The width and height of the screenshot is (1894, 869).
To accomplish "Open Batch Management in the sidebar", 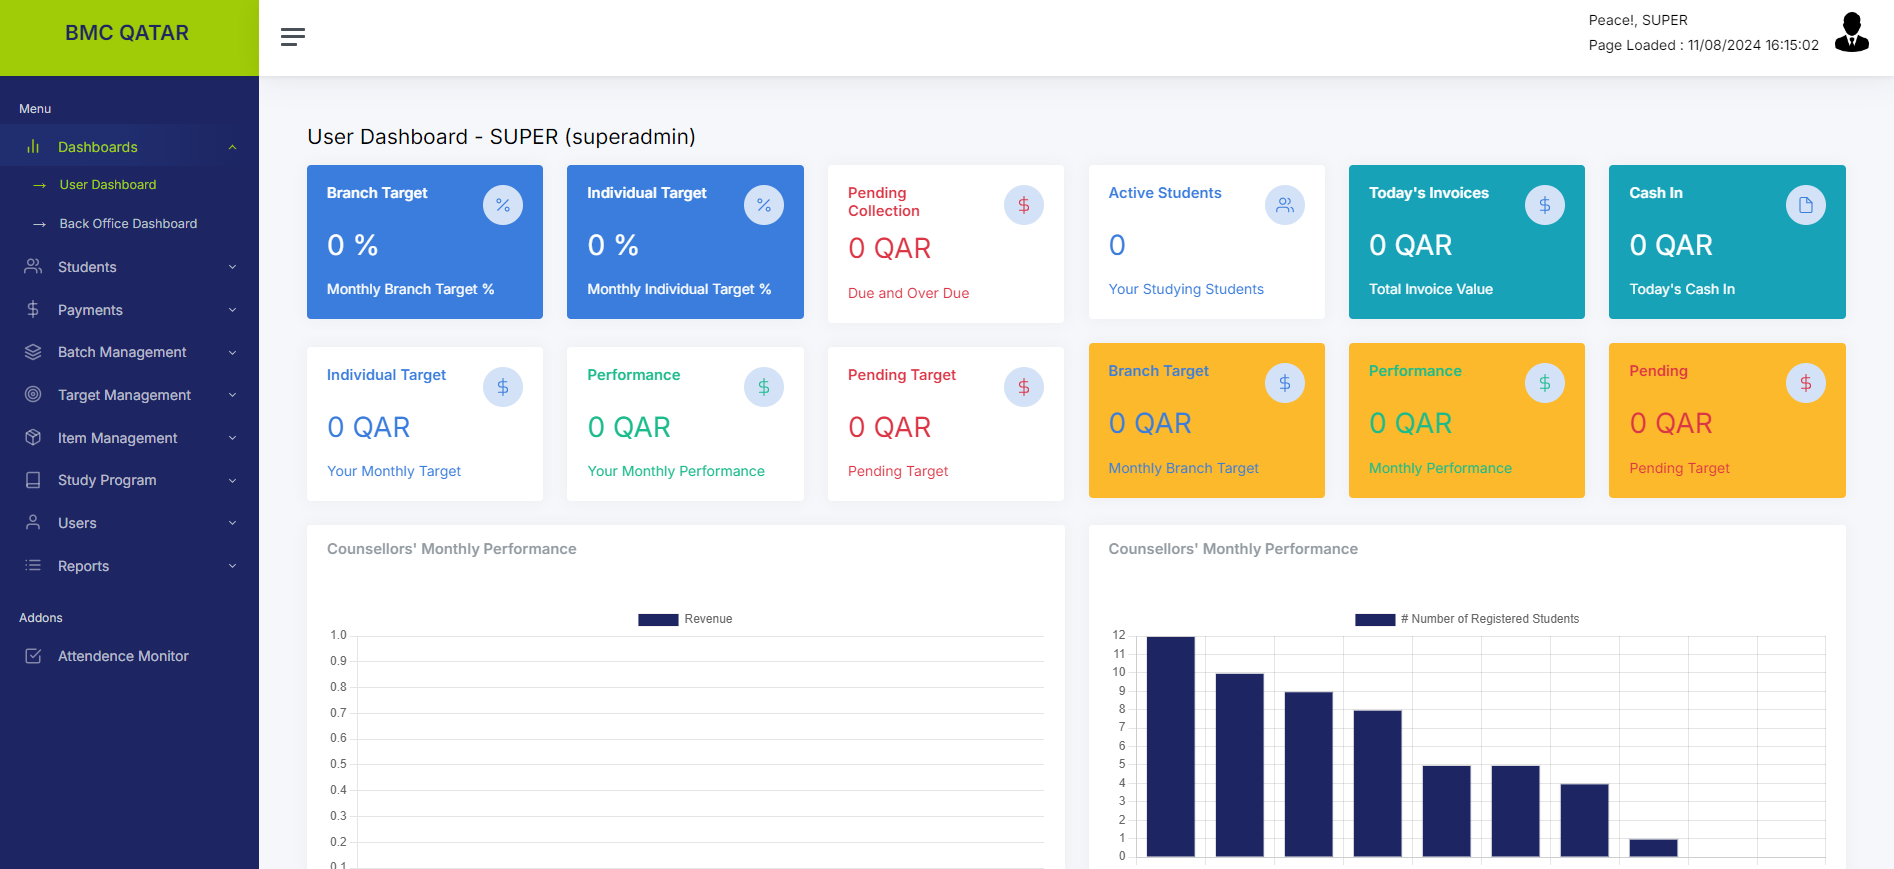I will pyautogui.click(x=122, y=352).
